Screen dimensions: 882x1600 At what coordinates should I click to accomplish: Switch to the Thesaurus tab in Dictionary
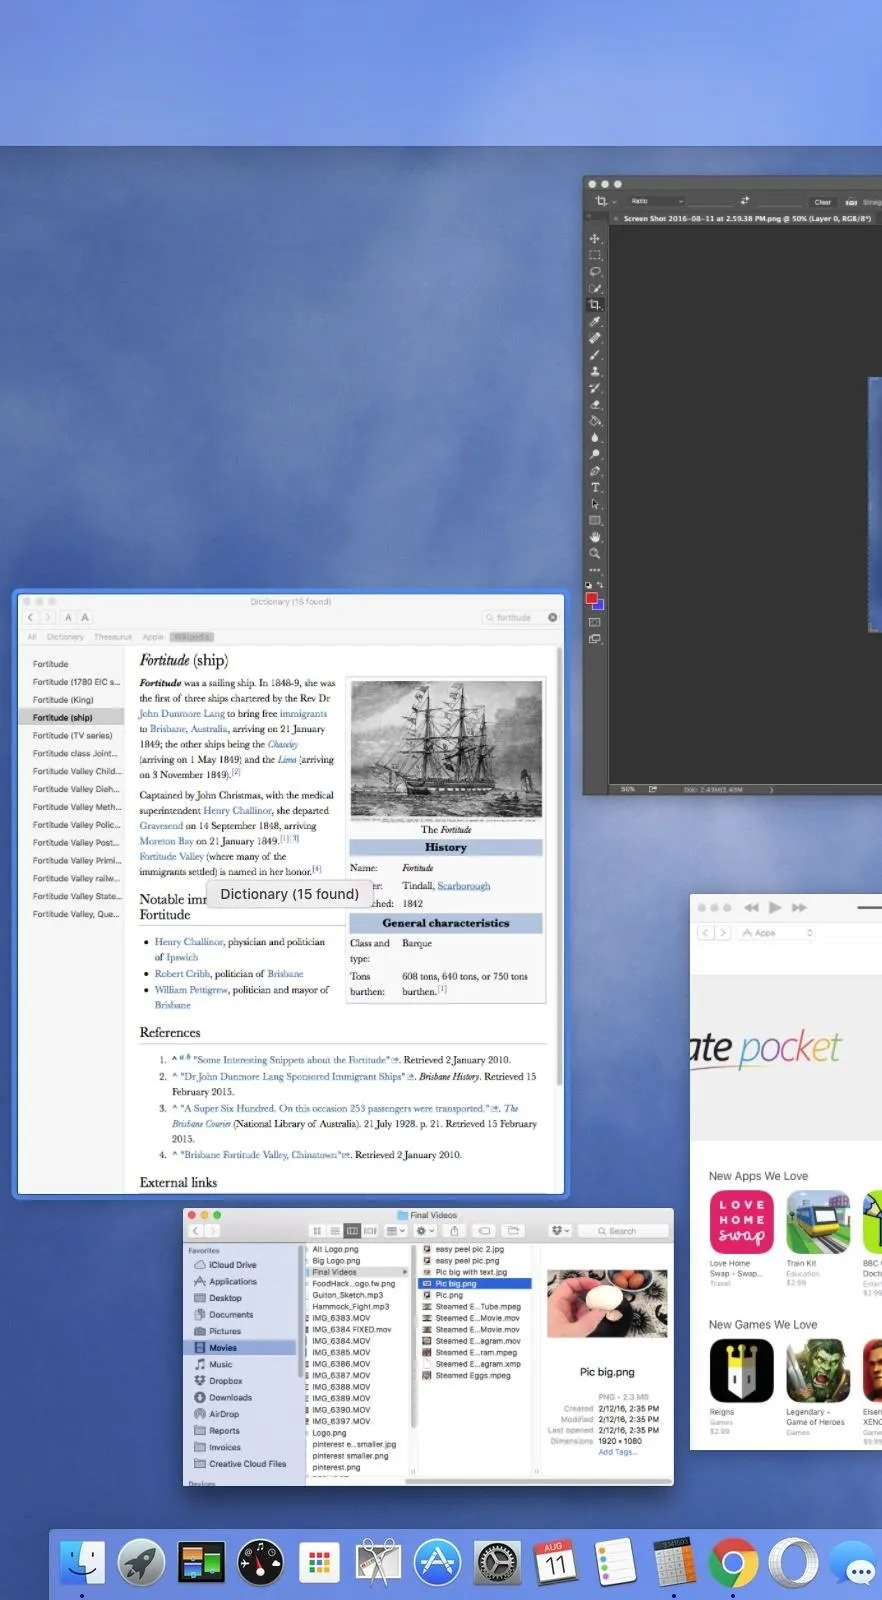pyautogui.click(x=113, y=637)
